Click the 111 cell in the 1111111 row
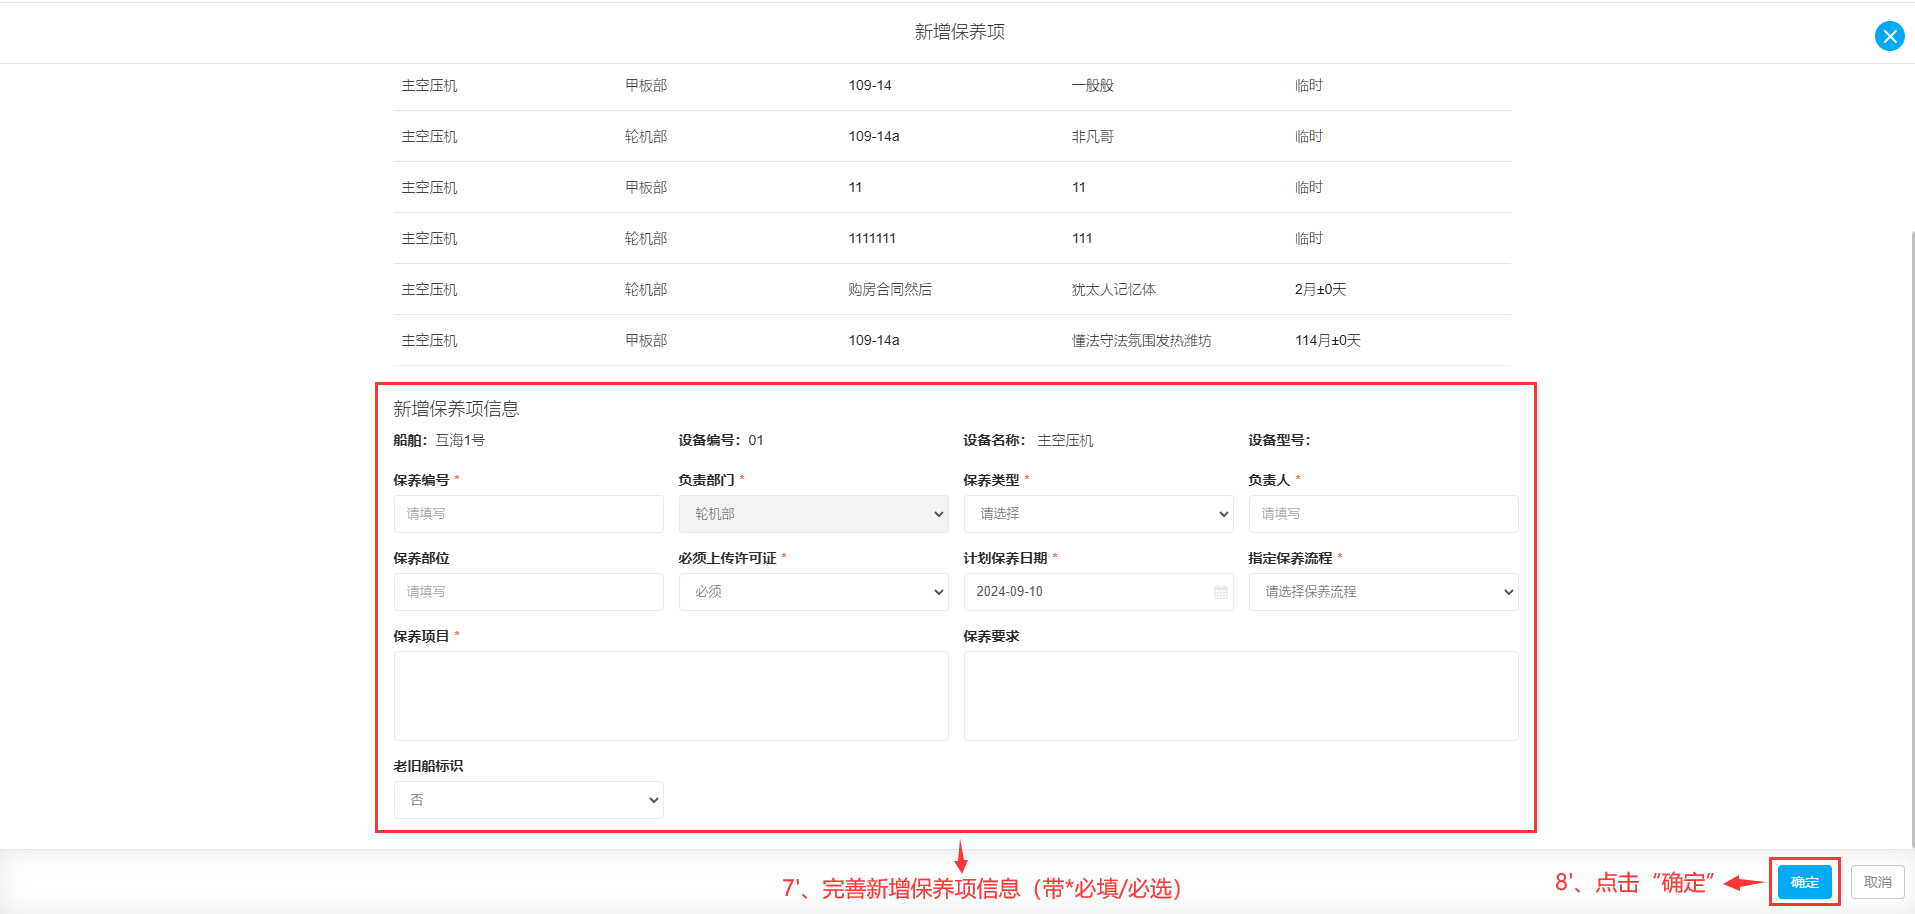 click(1082, 239)
